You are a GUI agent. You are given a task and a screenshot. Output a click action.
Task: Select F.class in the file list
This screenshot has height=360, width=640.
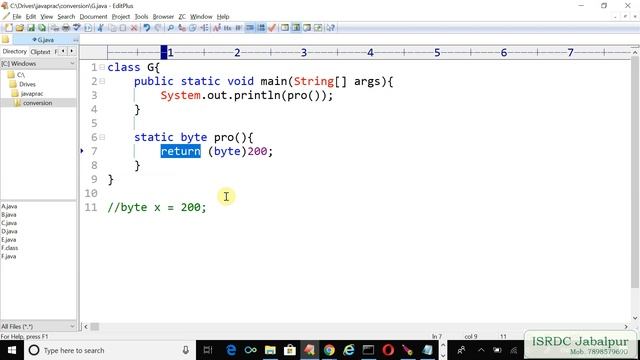[x=10, y=248]
